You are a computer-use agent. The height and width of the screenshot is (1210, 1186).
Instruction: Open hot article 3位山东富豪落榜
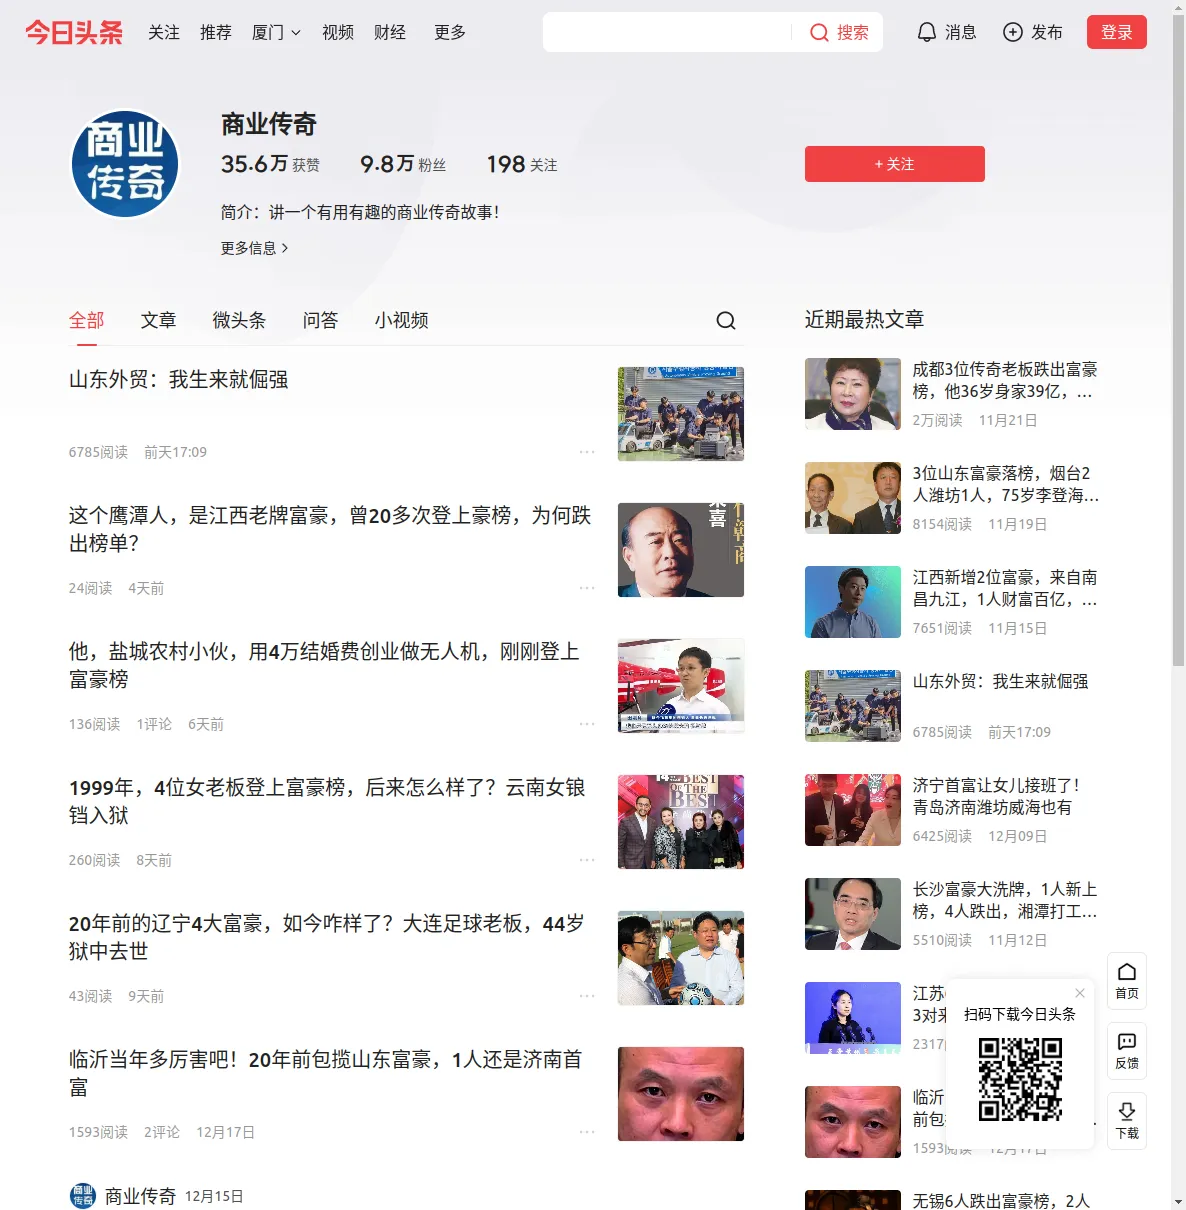(x=1006, y=485)
